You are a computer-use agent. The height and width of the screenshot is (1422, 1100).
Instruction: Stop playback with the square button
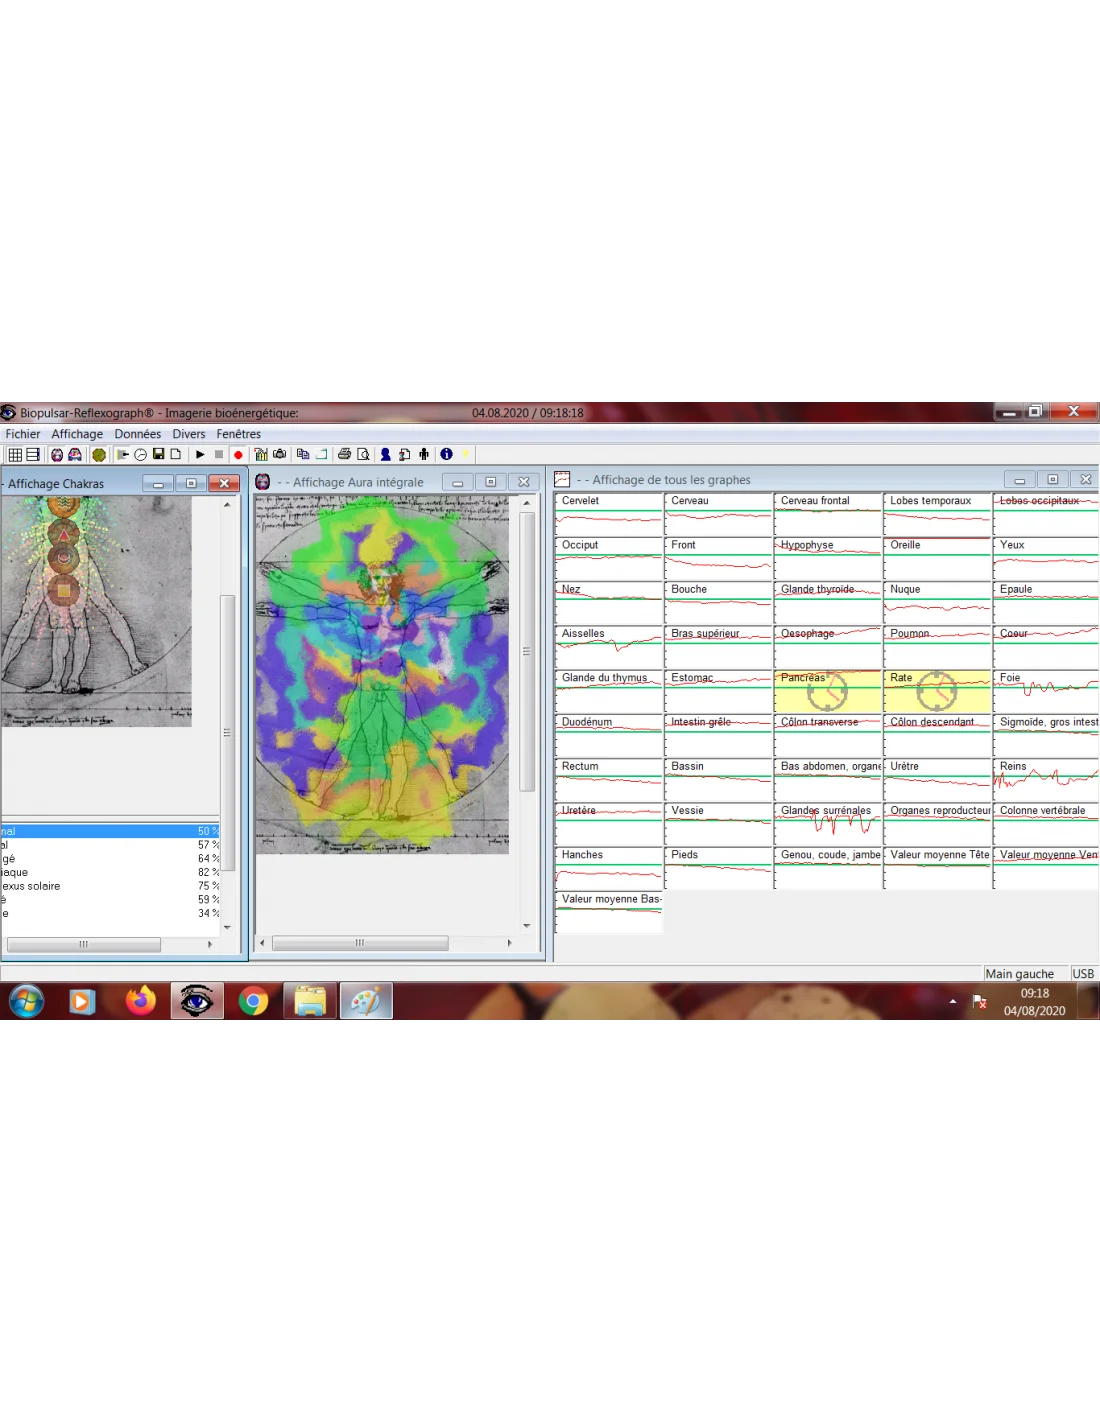219,455
